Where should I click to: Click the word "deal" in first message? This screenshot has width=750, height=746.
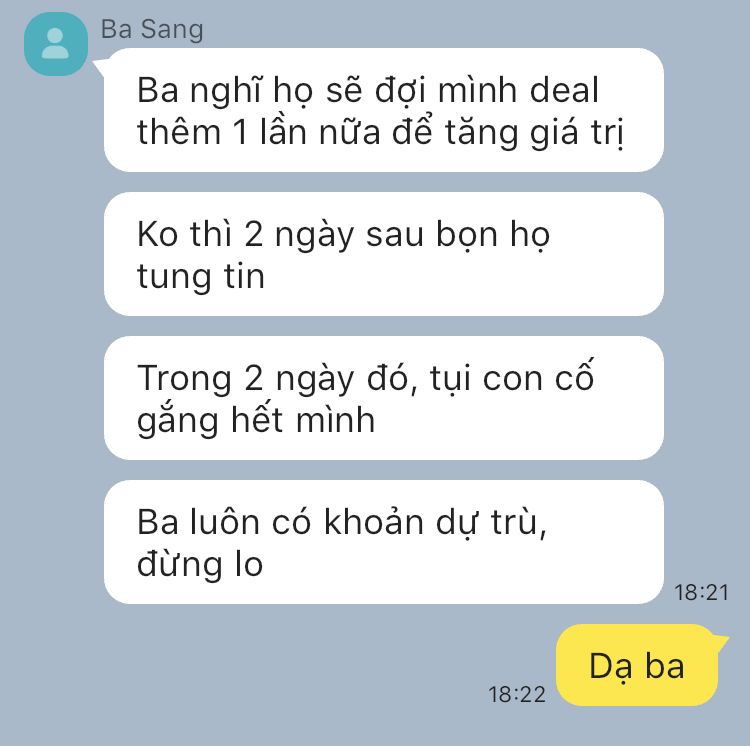pos(564,90)
